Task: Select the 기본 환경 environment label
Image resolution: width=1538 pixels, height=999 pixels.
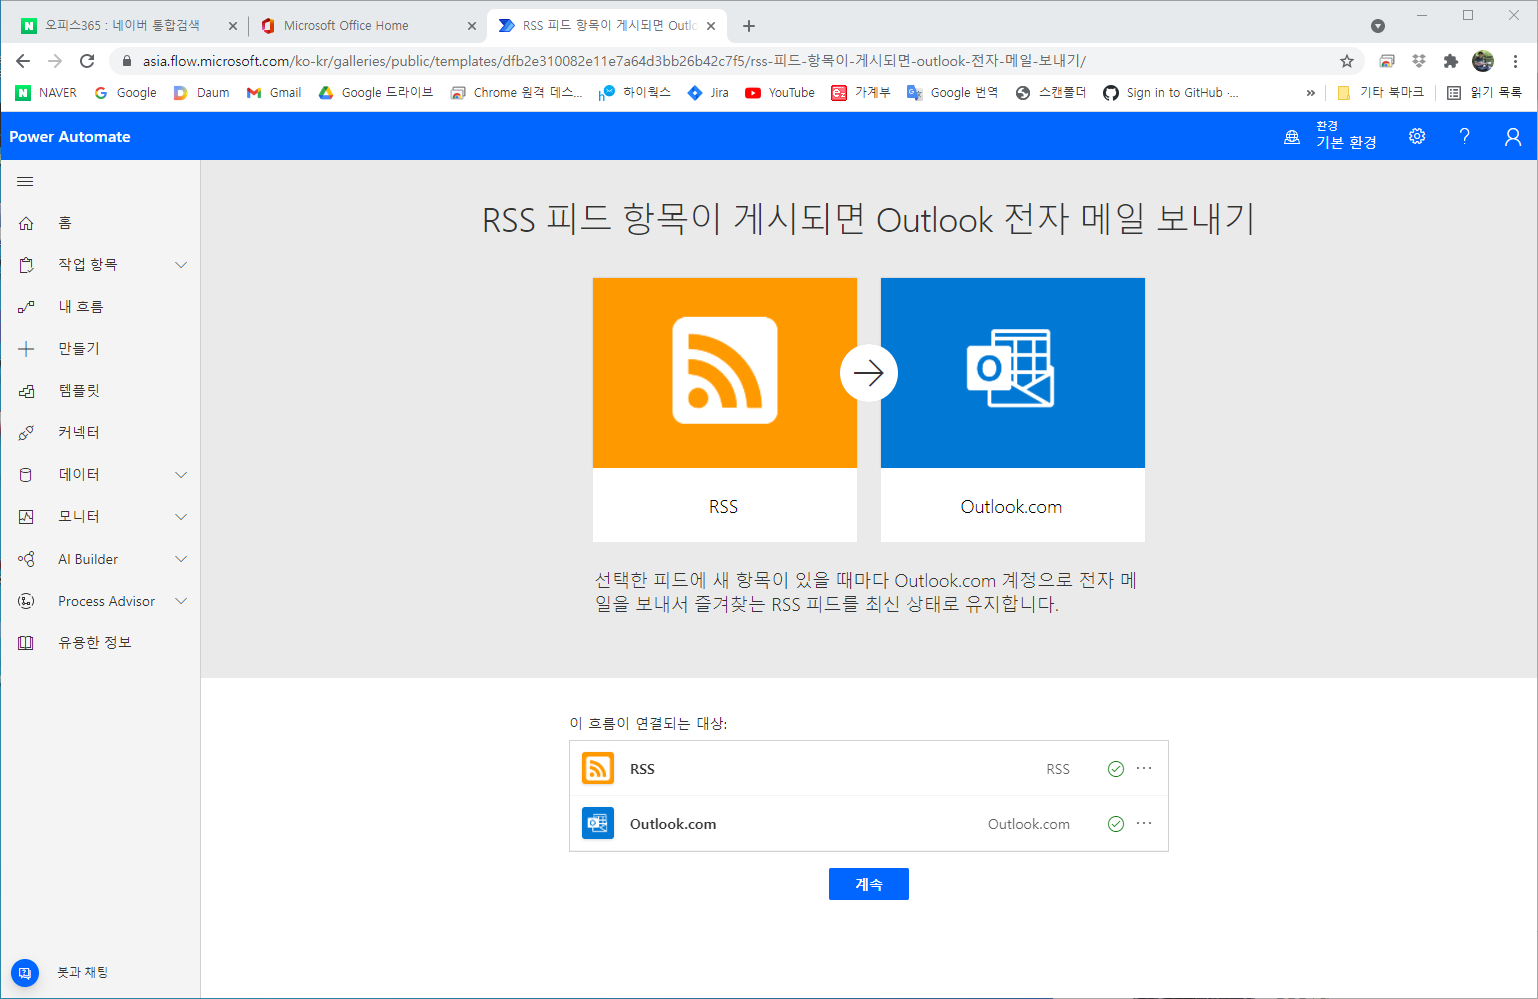Action: pos(1346,143)
